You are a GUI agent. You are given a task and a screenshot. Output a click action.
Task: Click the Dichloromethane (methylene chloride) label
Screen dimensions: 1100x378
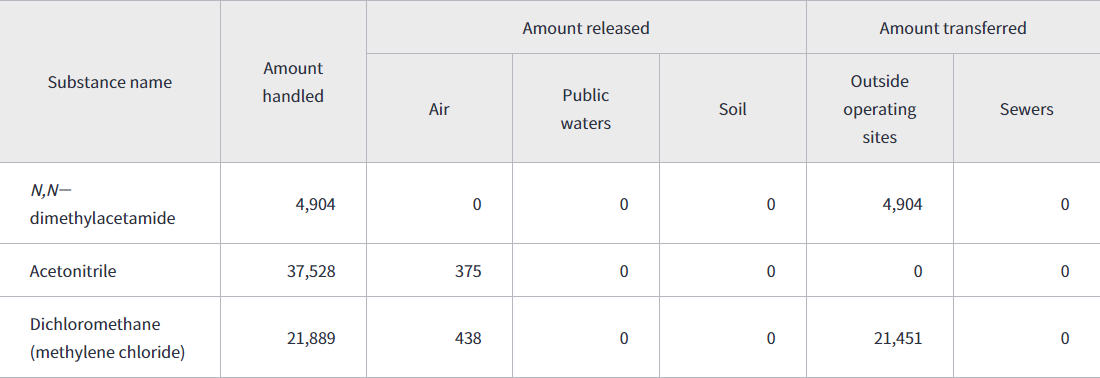(x=107, y=338)
